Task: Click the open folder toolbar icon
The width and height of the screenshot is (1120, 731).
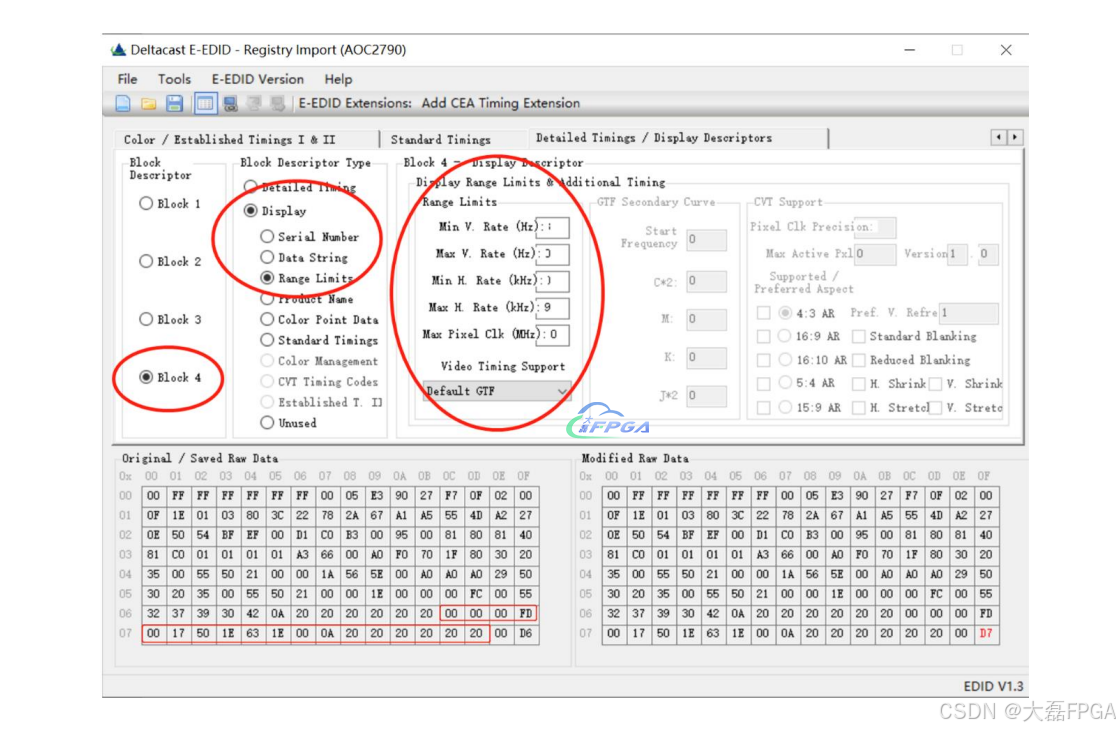Action: click(x=149, y=104)
